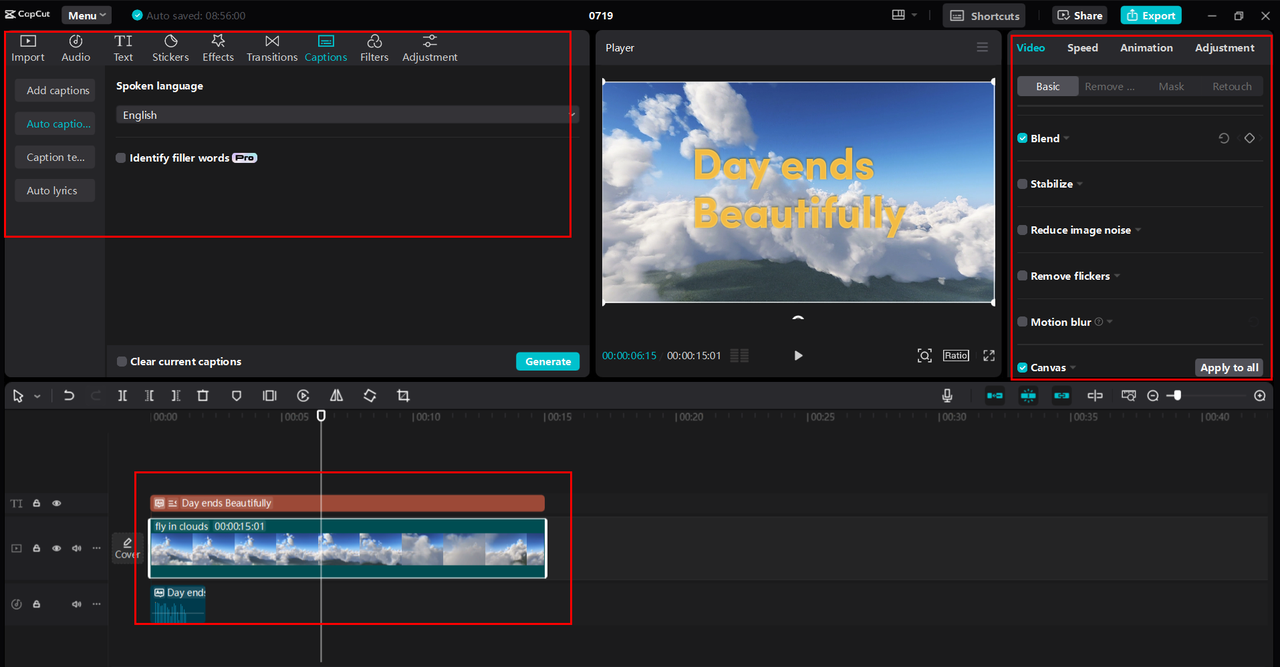Reset Blend settings with the circular arrow
This screenshot has height=667, width=1280.
tap(1224, 138)
